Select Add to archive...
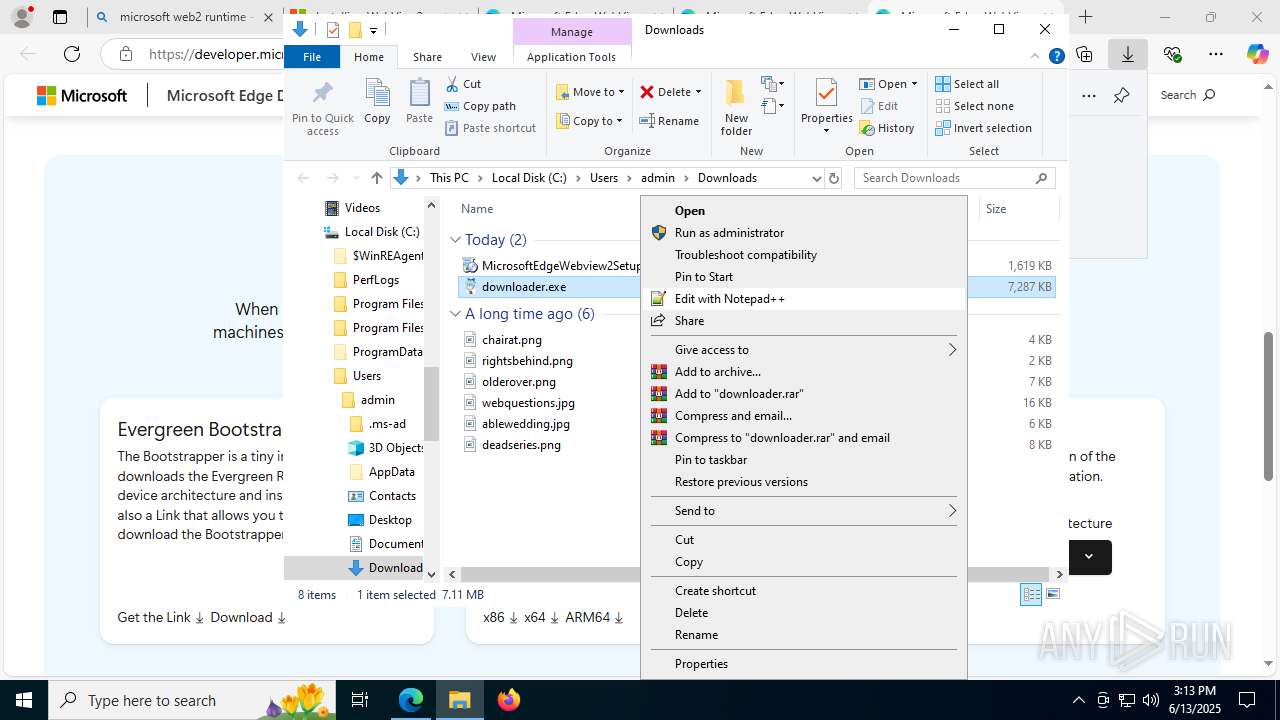Image resolution: width=1280 pixels, height=720 pixels. tap(803, 372)
